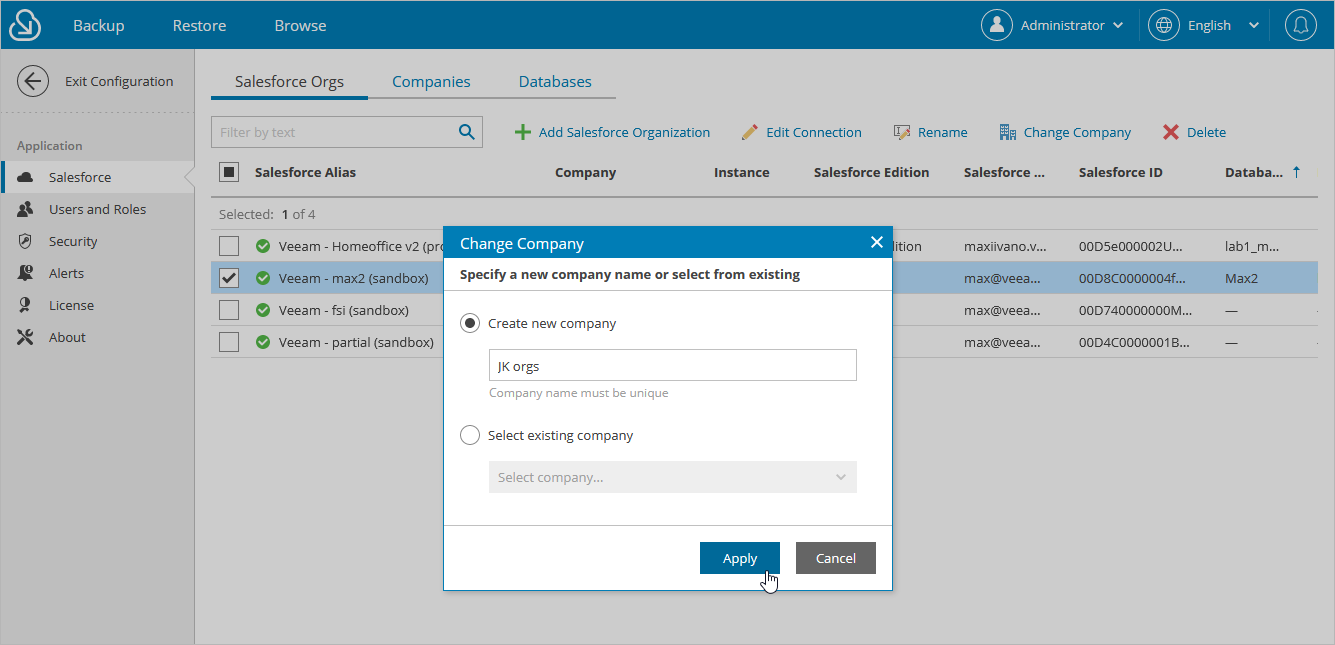Focus the company name field with JK orgs
This screenshot has width=1335, height=645.
pos(673,365)
